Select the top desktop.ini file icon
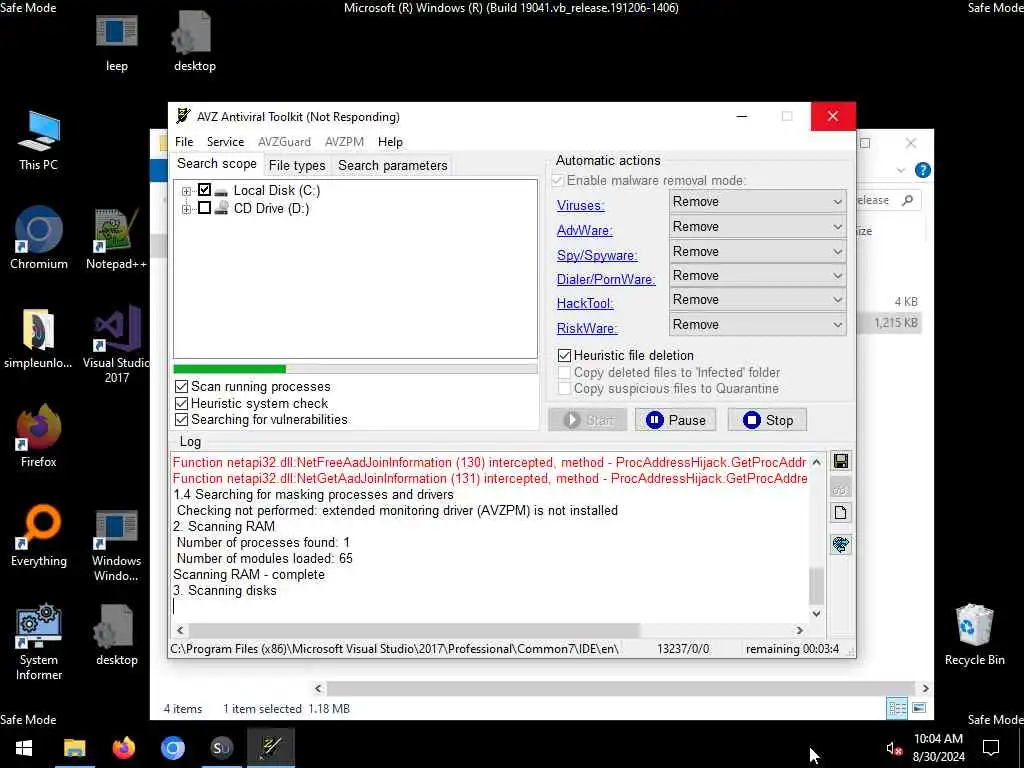Viewport: 1024px width, 768px height. (195, 42)
